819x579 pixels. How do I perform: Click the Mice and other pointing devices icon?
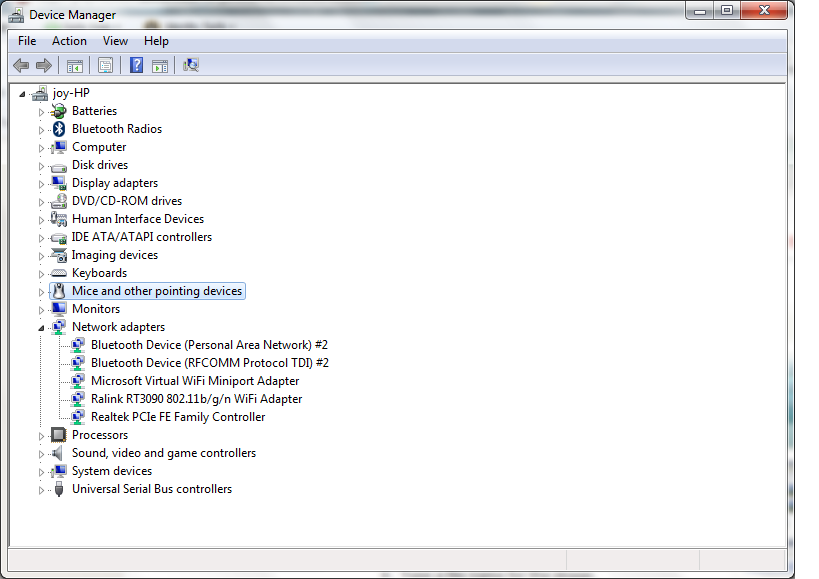point(59,291)
